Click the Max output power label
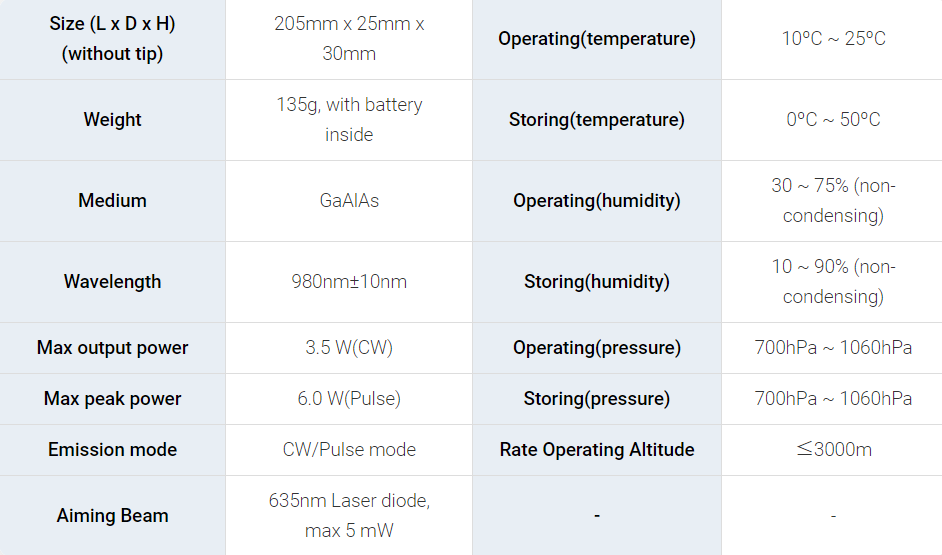This screenshot has width=942, height=555. (112, 348)
